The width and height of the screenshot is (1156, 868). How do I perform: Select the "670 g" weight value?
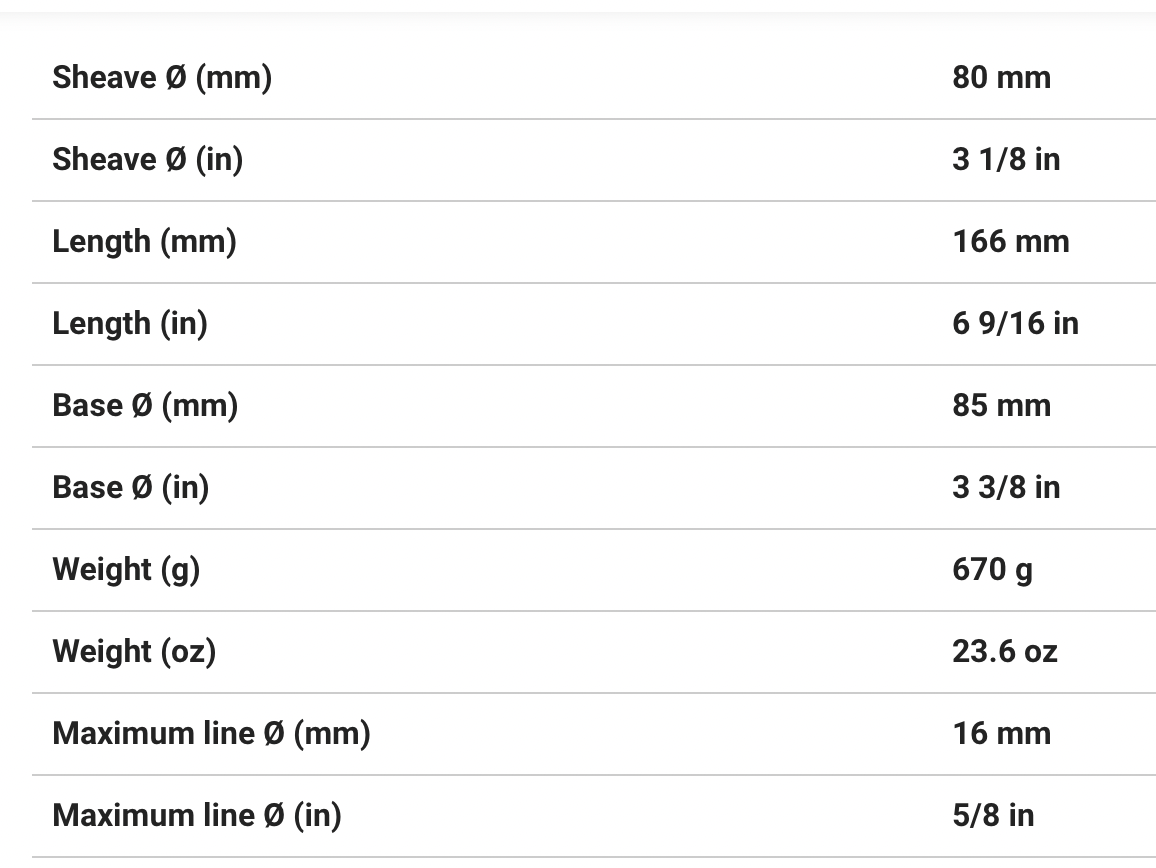992,569
